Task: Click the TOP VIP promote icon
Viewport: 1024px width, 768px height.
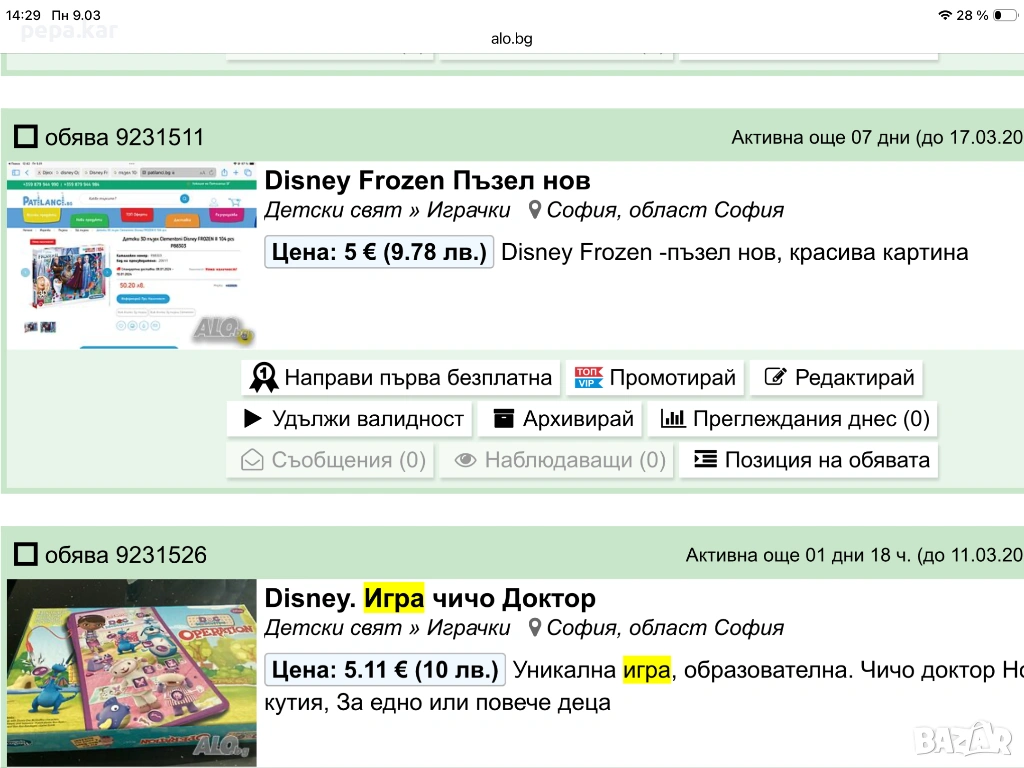Action: (x=588, y=378)
